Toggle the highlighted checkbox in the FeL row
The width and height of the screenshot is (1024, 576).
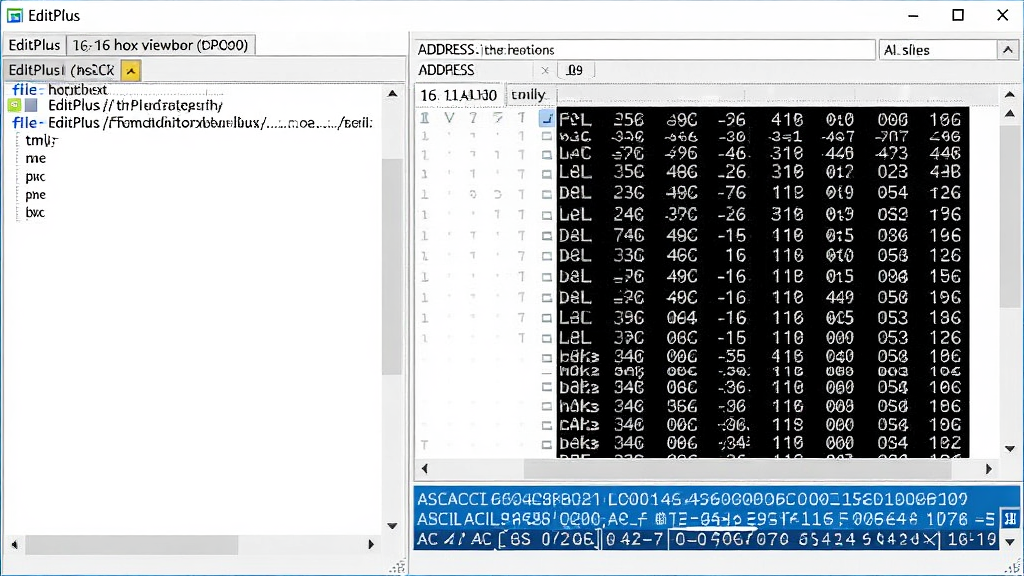click(x=547, y=119)
